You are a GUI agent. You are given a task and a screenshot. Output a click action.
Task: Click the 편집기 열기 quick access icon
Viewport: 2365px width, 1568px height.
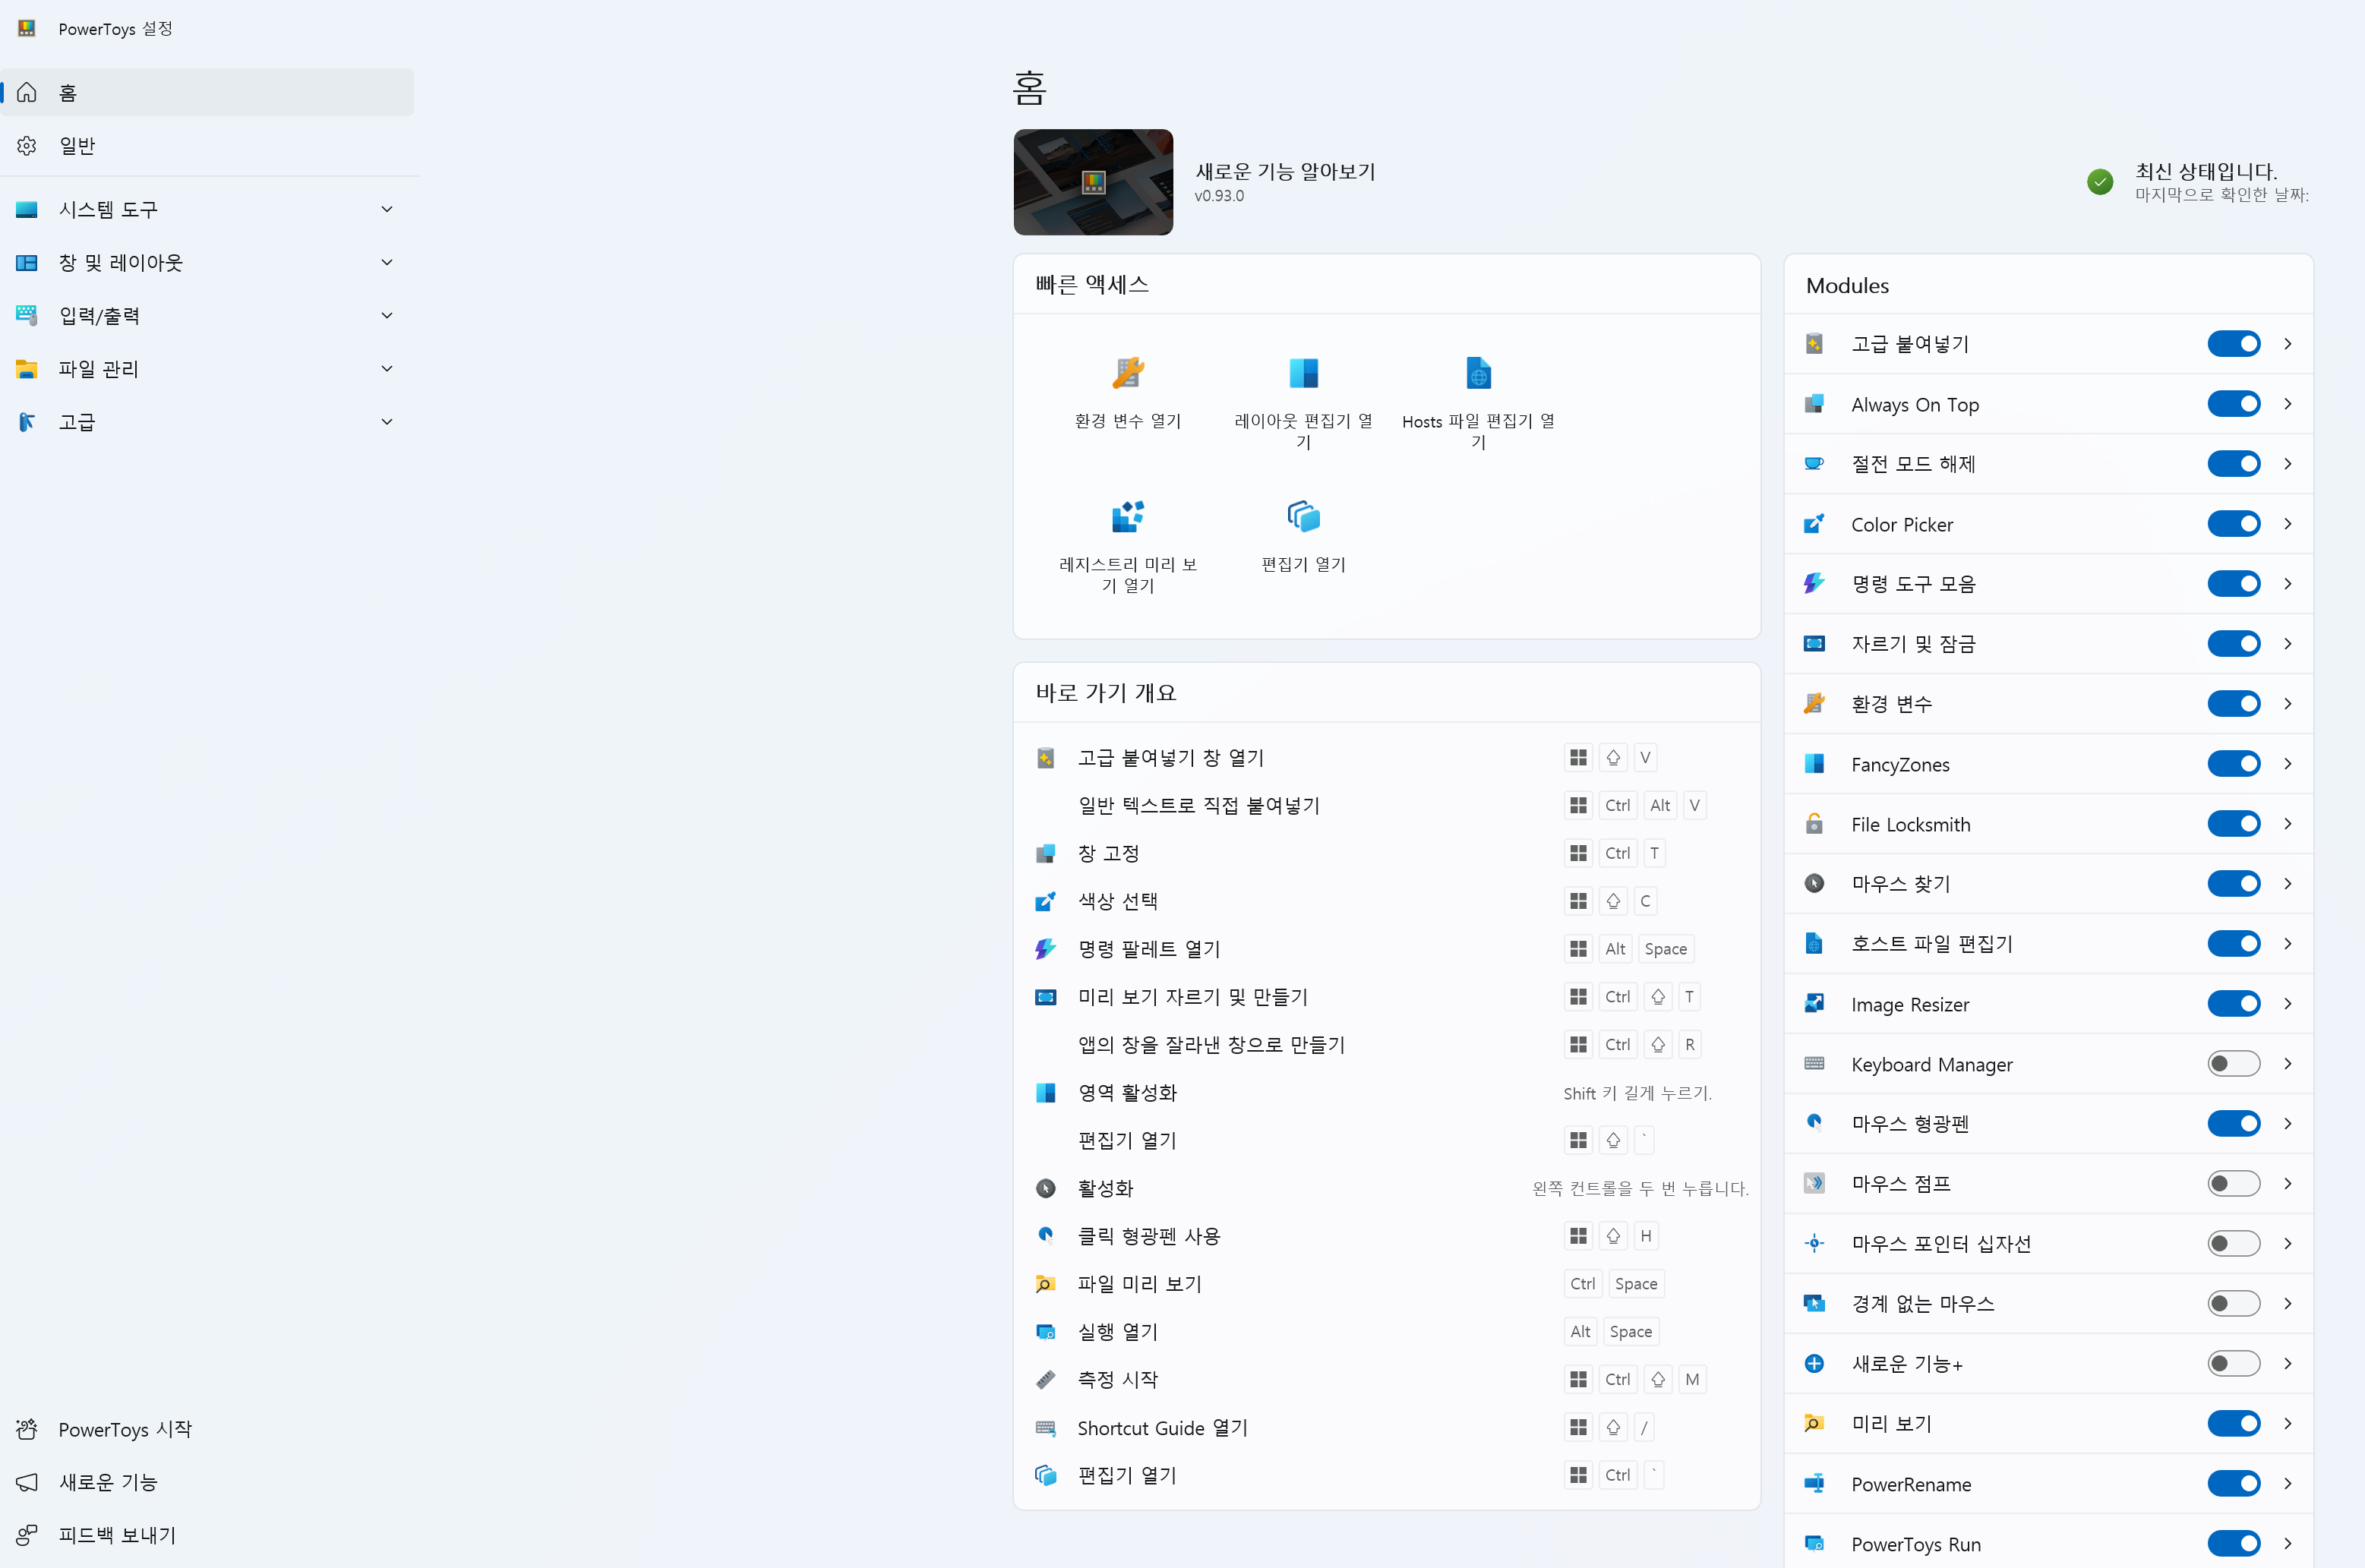pos(1303,517)
